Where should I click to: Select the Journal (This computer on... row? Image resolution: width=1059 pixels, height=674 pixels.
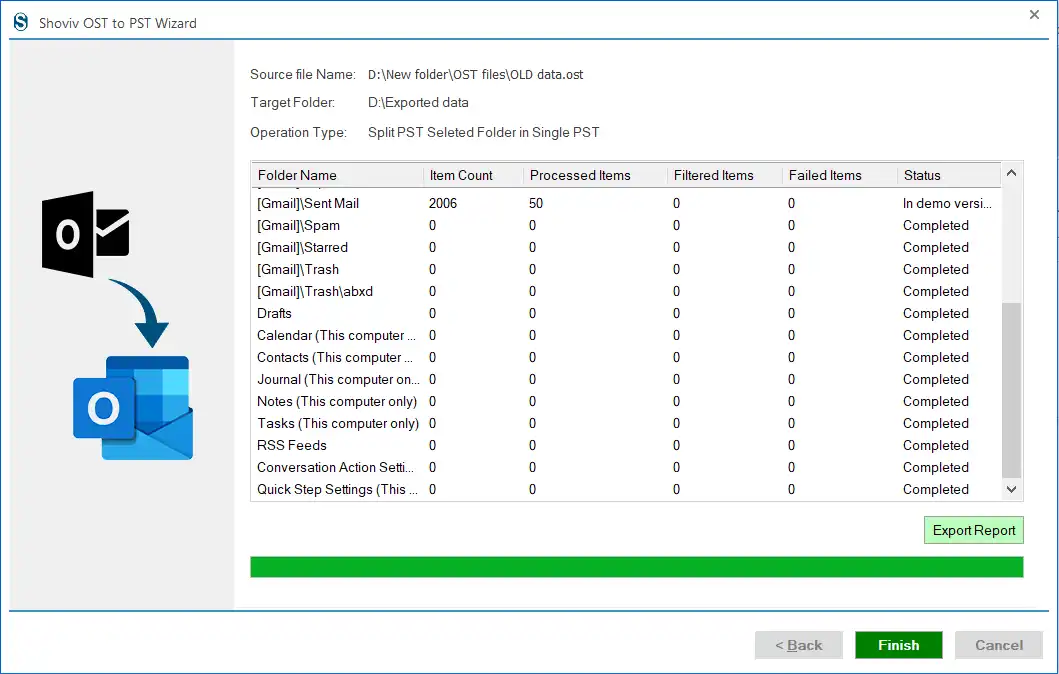click(625, 380)
